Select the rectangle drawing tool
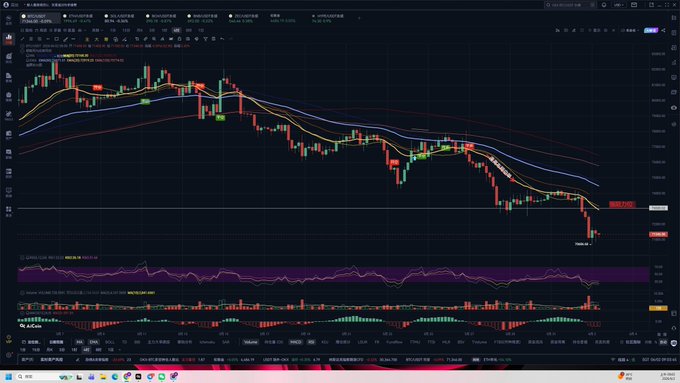 tap(56, 39)
